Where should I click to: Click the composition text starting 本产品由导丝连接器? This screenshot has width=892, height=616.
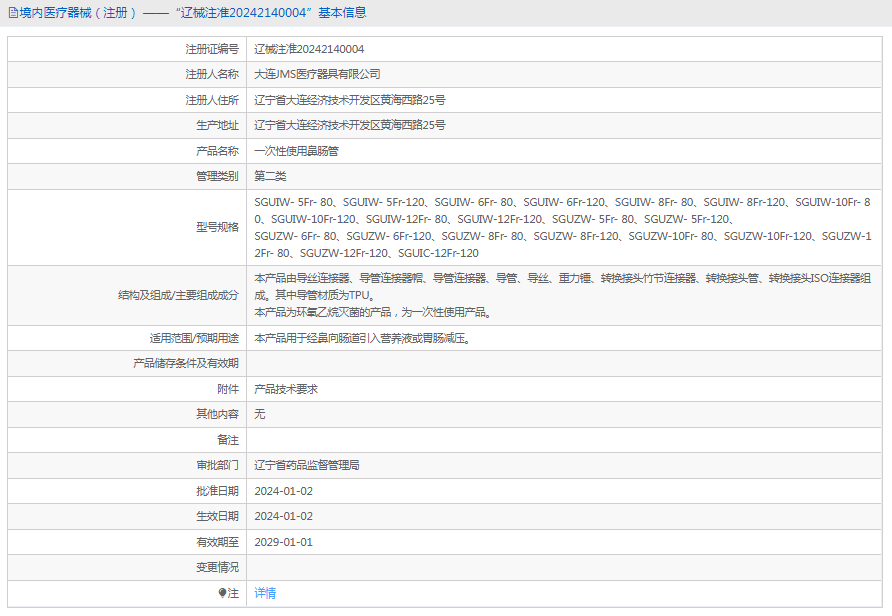point(563,295)
